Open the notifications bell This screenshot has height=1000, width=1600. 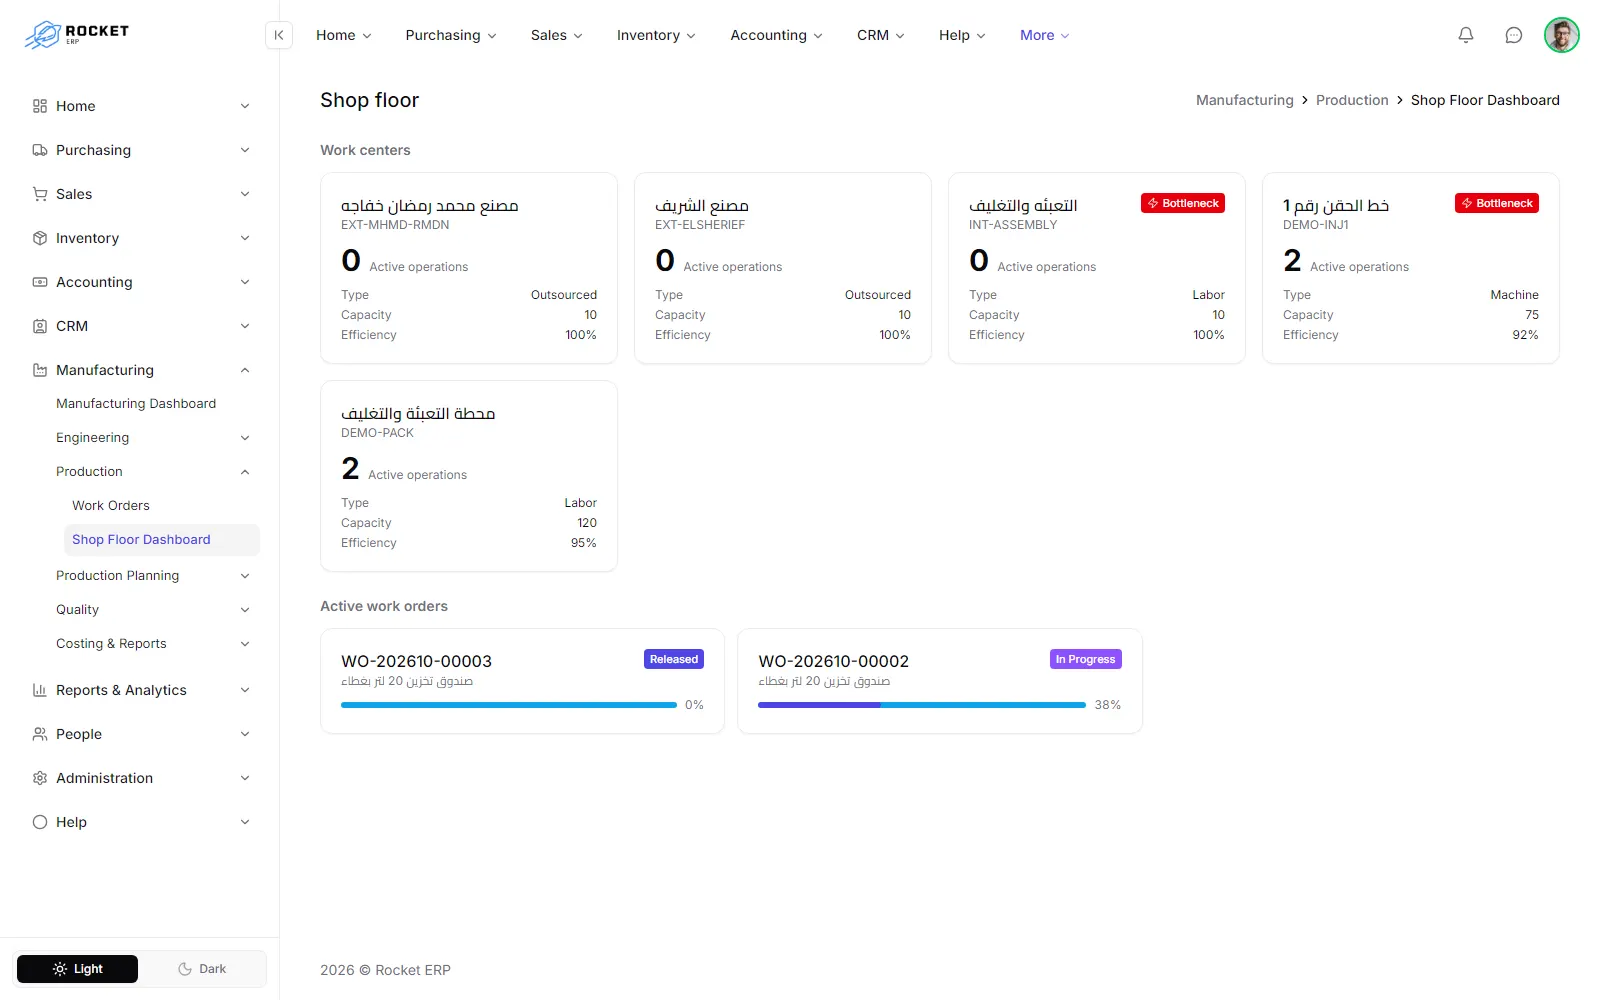tap(1466, 35)
